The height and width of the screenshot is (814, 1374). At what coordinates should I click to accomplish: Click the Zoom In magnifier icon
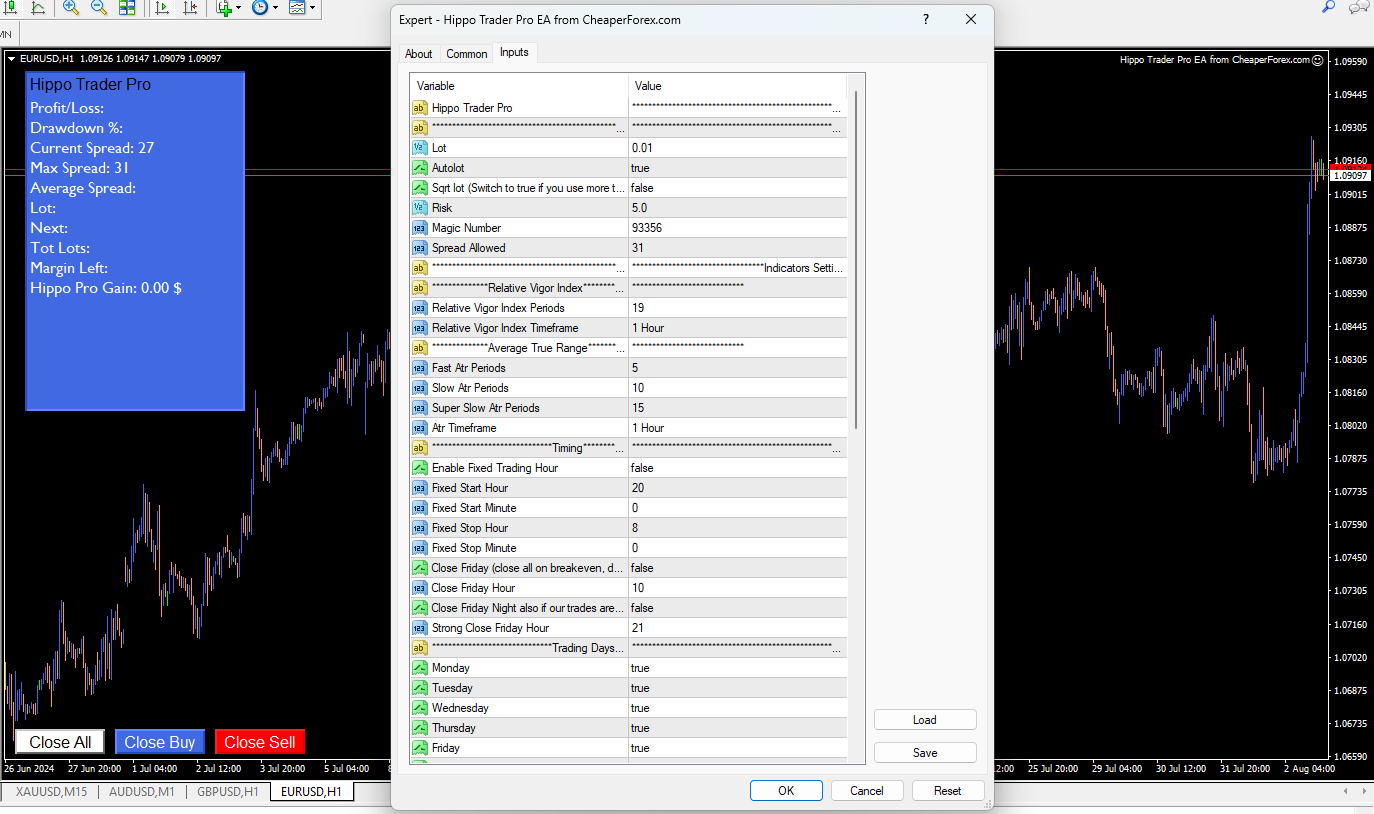point(70,8)
